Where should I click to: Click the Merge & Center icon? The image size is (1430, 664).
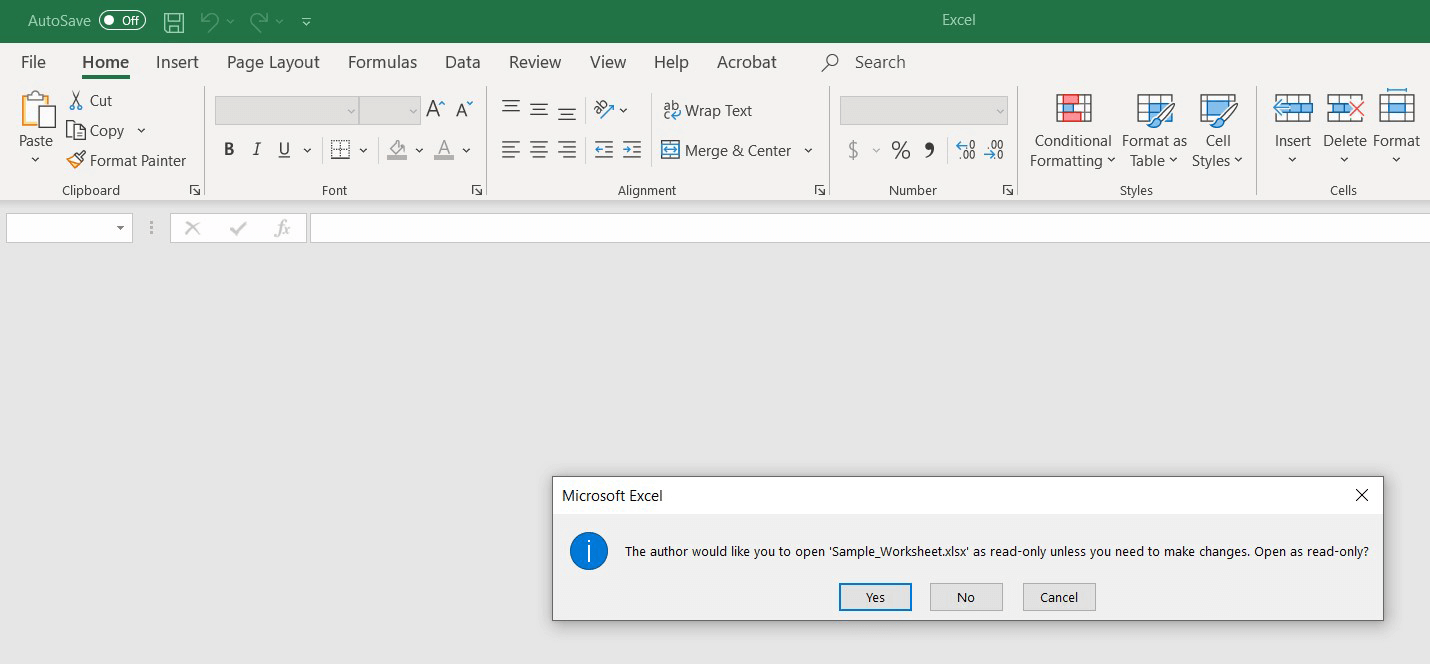pyautogui.click(x=670, y=150)
